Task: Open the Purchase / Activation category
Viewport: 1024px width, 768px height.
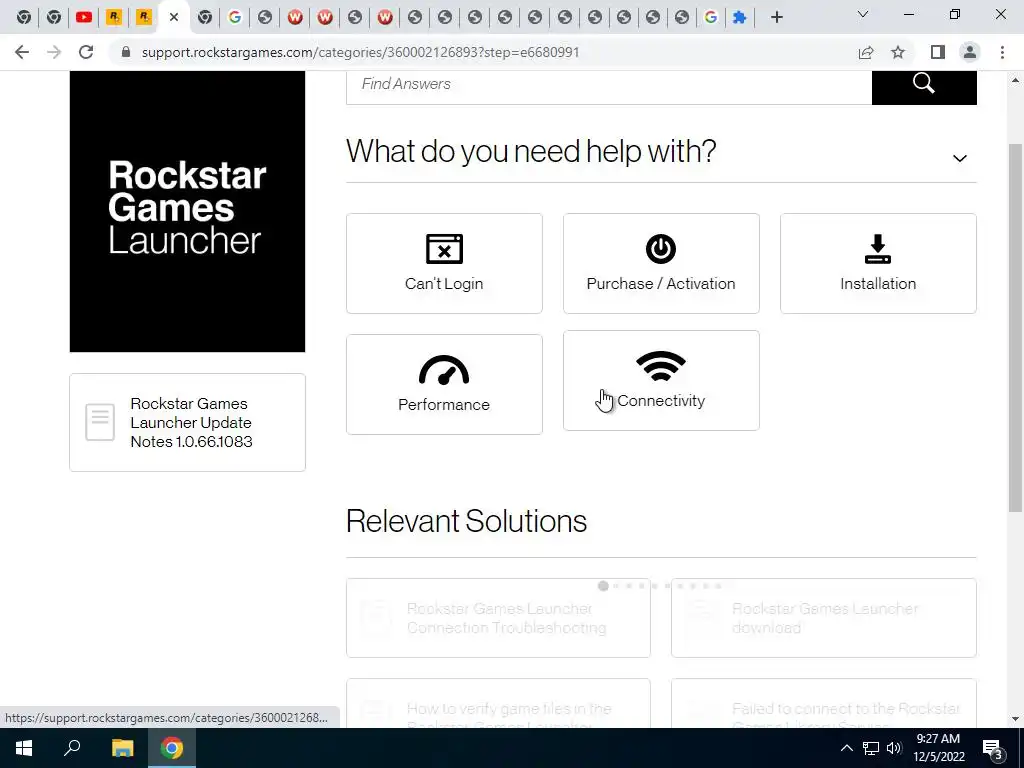Action: point(661,263)
